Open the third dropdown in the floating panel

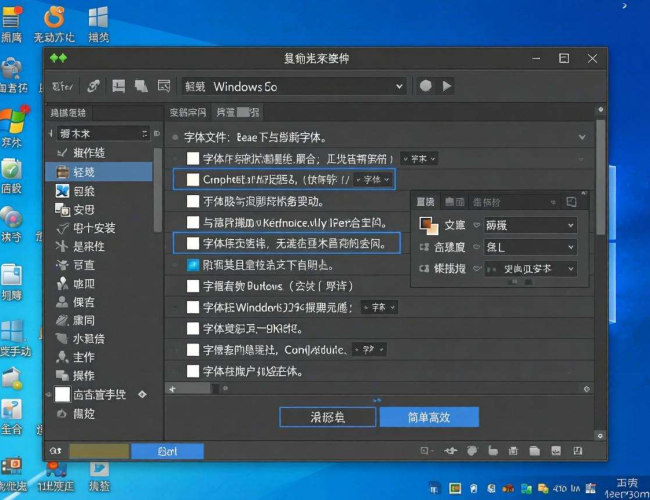tap(530, 269)
